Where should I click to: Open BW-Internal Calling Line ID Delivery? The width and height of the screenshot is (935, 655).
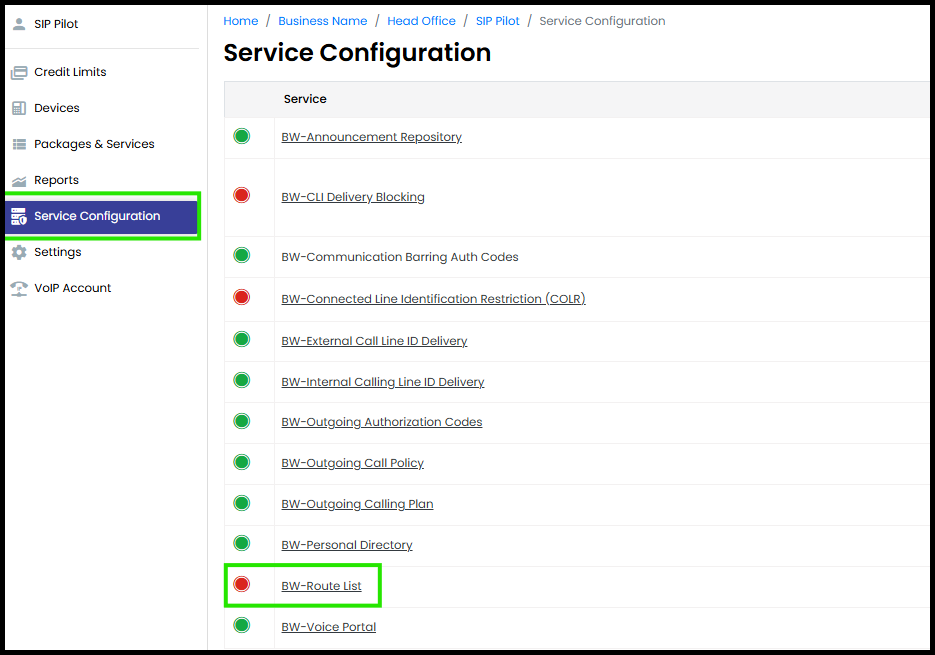pos(383,382)
